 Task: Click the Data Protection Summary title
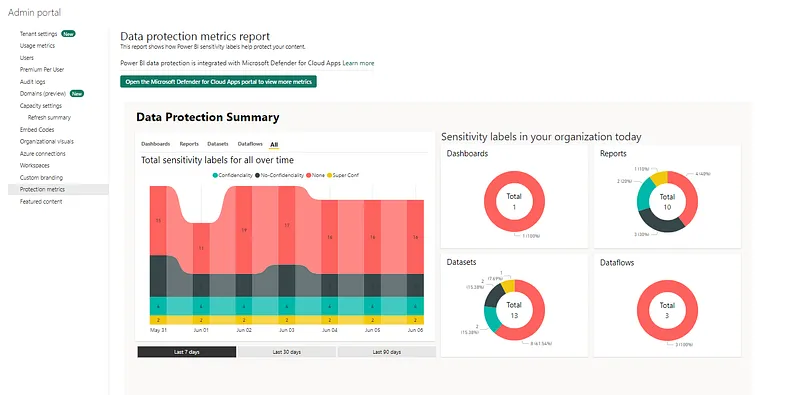point(208,117)
